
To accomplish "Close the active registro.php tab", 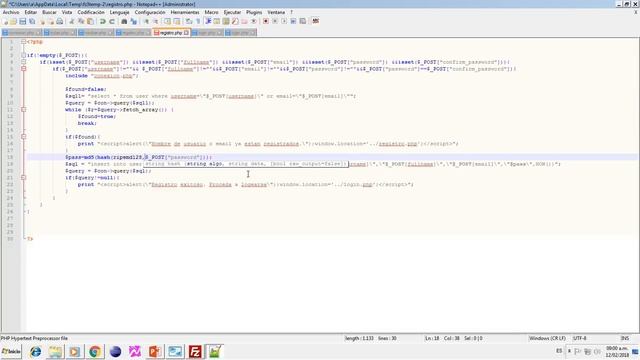I will pos(186,33).
